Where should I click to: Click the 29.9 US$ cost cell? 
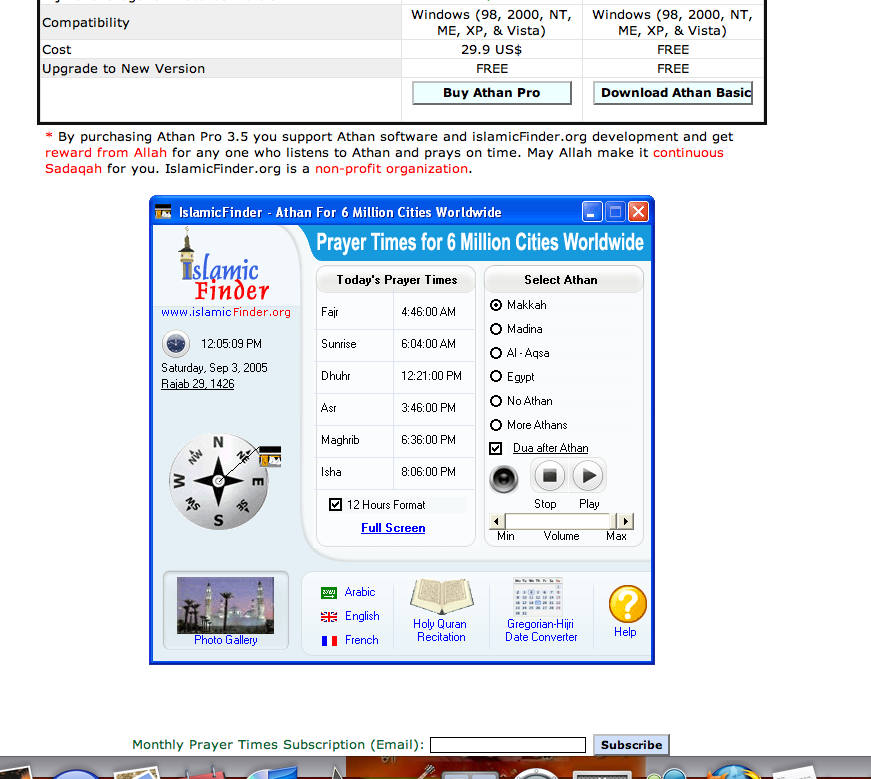(x=492, y=50)
